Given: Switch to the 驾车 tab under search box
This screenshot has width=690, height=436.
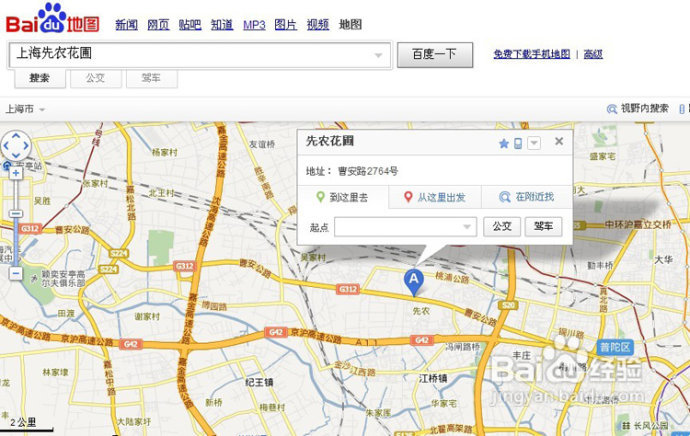Looking at the screenshot, I should click(151, 78).
